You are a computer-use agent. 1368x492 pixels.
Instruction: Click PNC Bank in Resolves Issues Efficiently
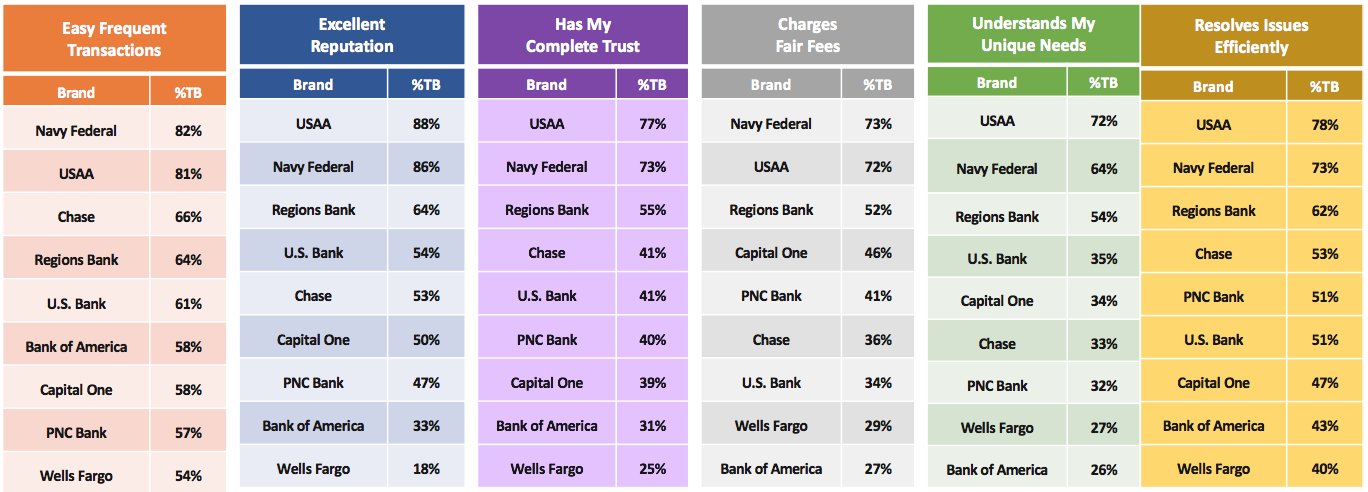(x=1213, y=296)
